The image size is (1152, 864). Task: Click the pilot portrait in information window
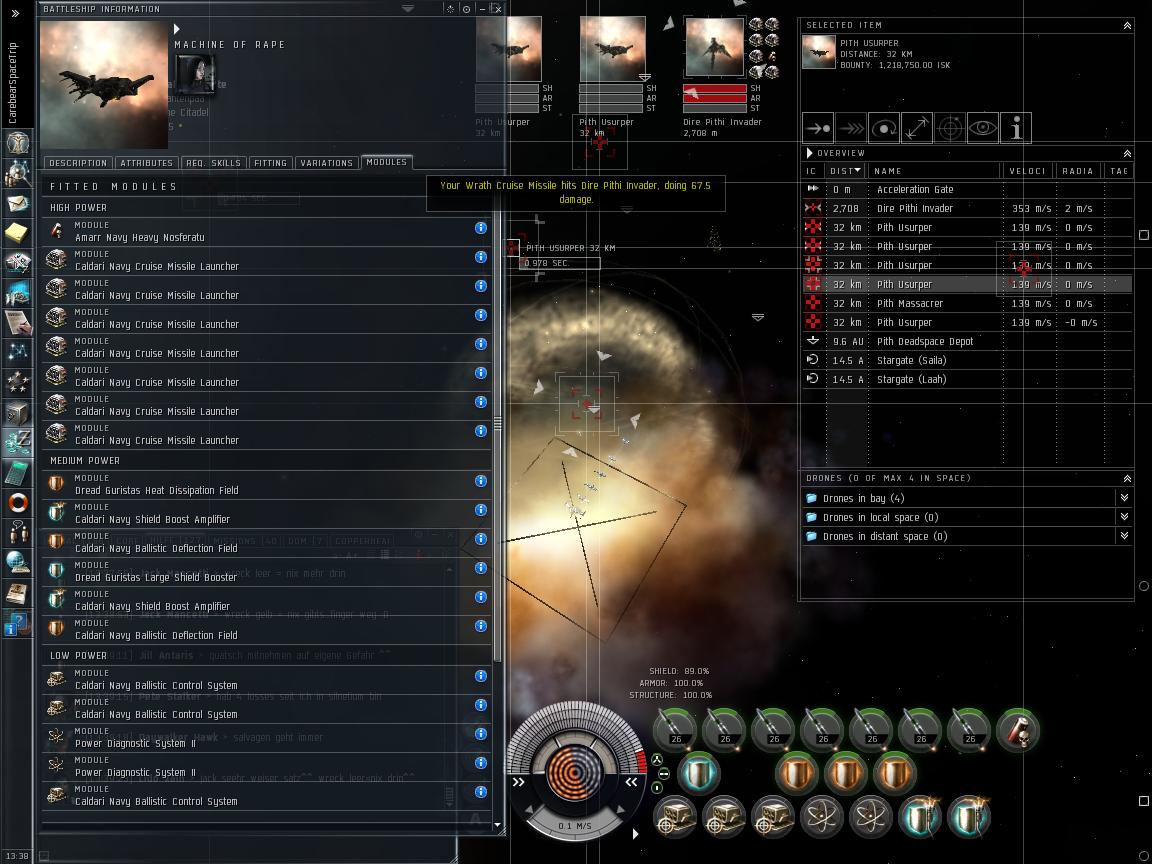tap(195, 73)
